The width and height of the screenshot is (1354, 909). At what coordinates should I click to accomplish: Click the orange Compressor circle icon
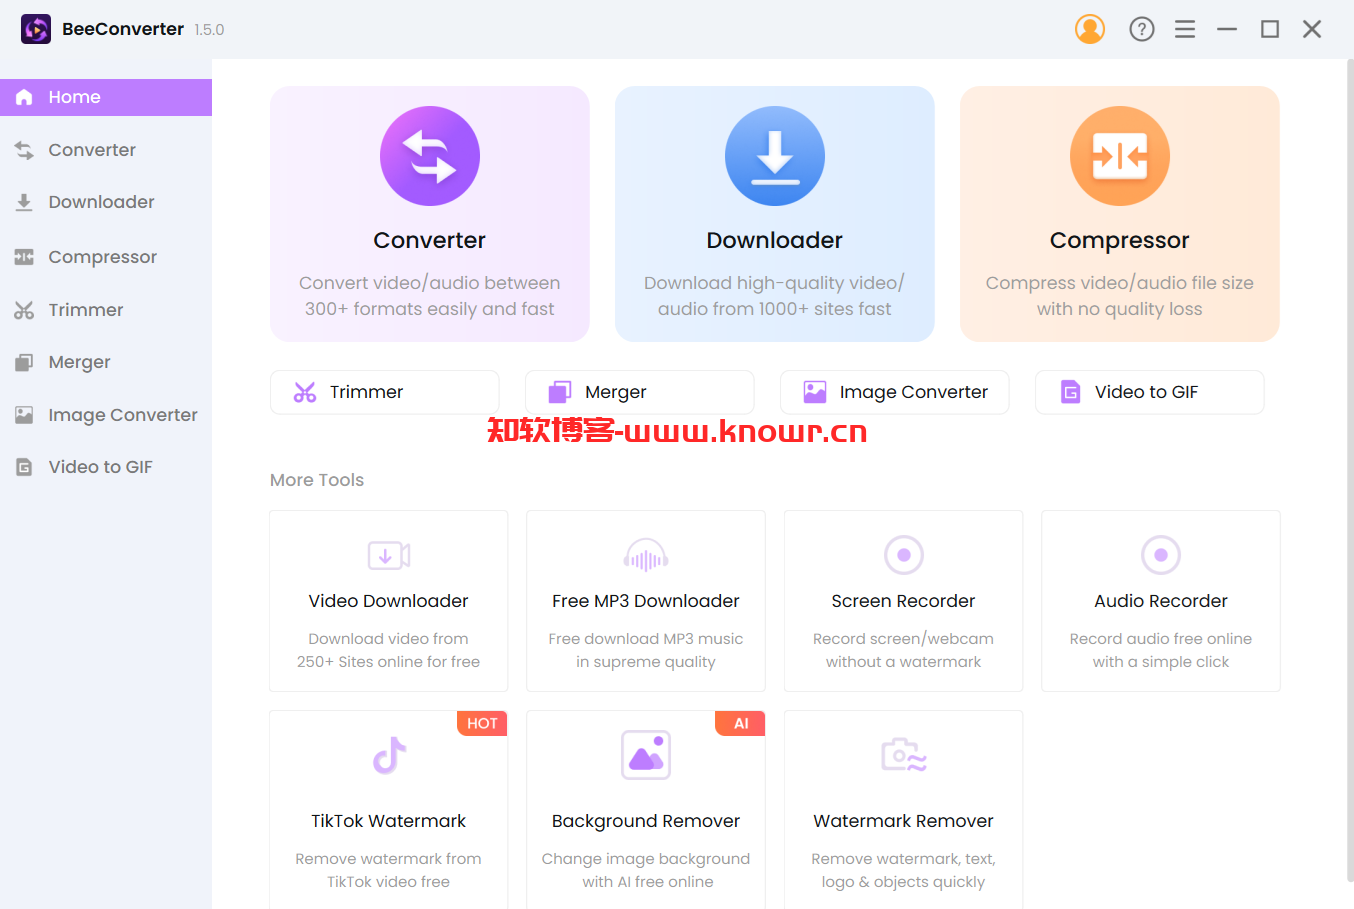(1120, 156)
